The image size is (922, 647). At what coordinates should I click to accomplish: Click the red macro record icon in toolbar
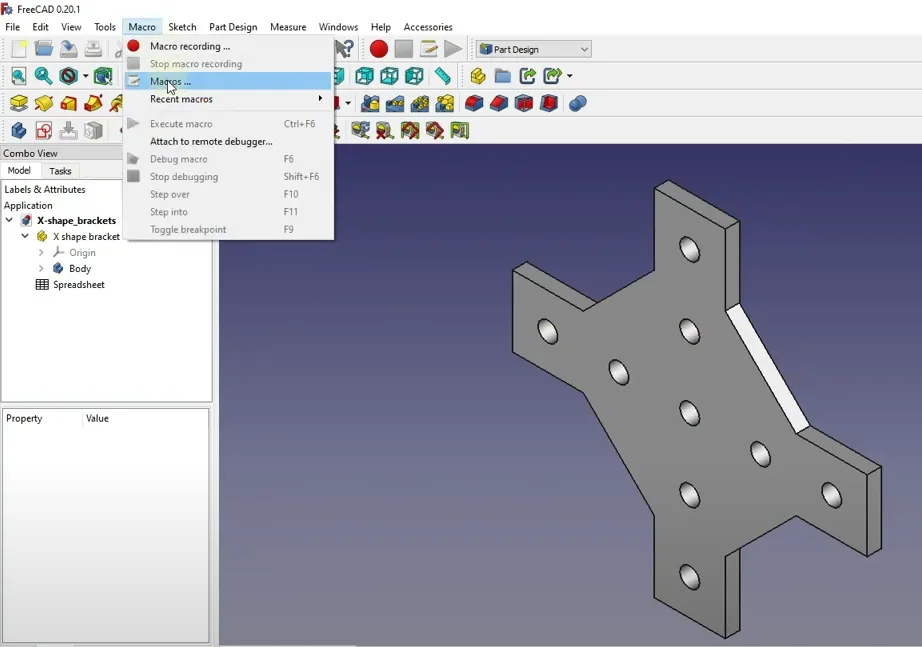(378, 49)
